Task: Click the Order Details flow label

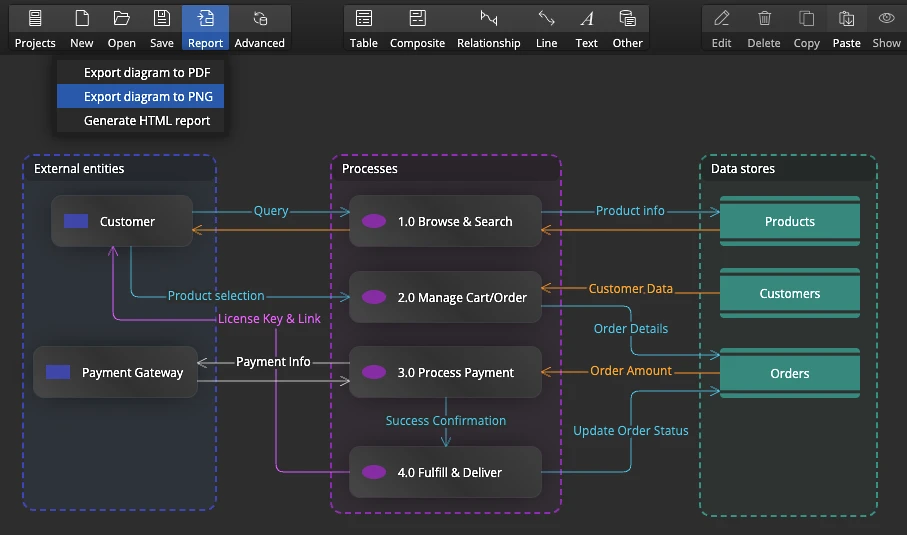Action: tap(631, 329)
